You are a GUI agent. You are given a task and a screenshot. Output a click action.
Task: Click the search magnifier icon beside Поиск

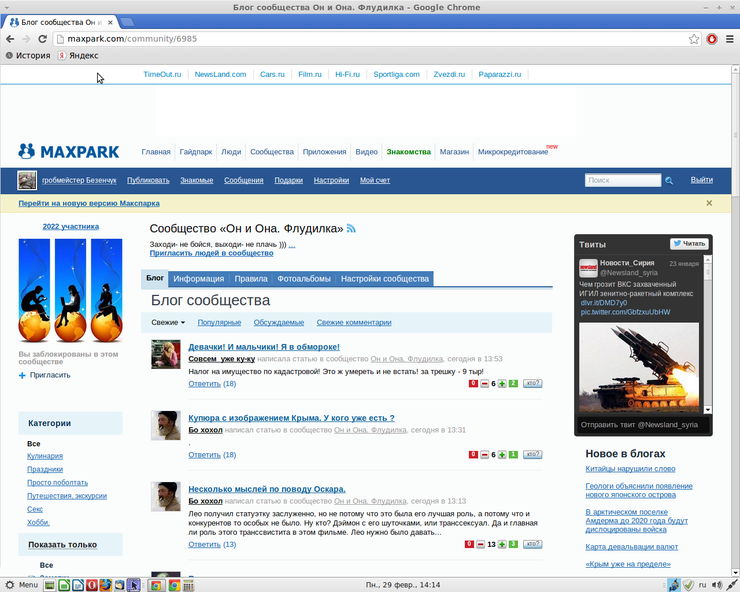pyautogui.click(x=669, y=181)
